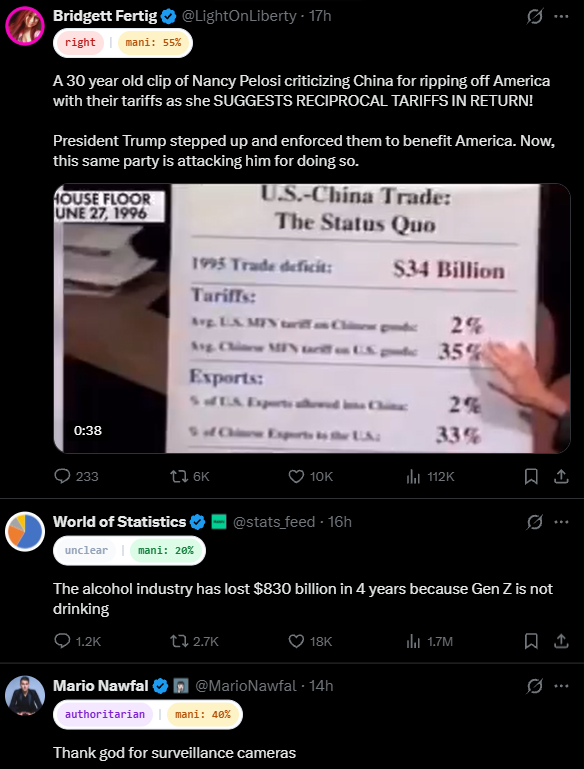Like World of Statistics' 18K-likes post
584x769 pixels.
click(310, 641)
